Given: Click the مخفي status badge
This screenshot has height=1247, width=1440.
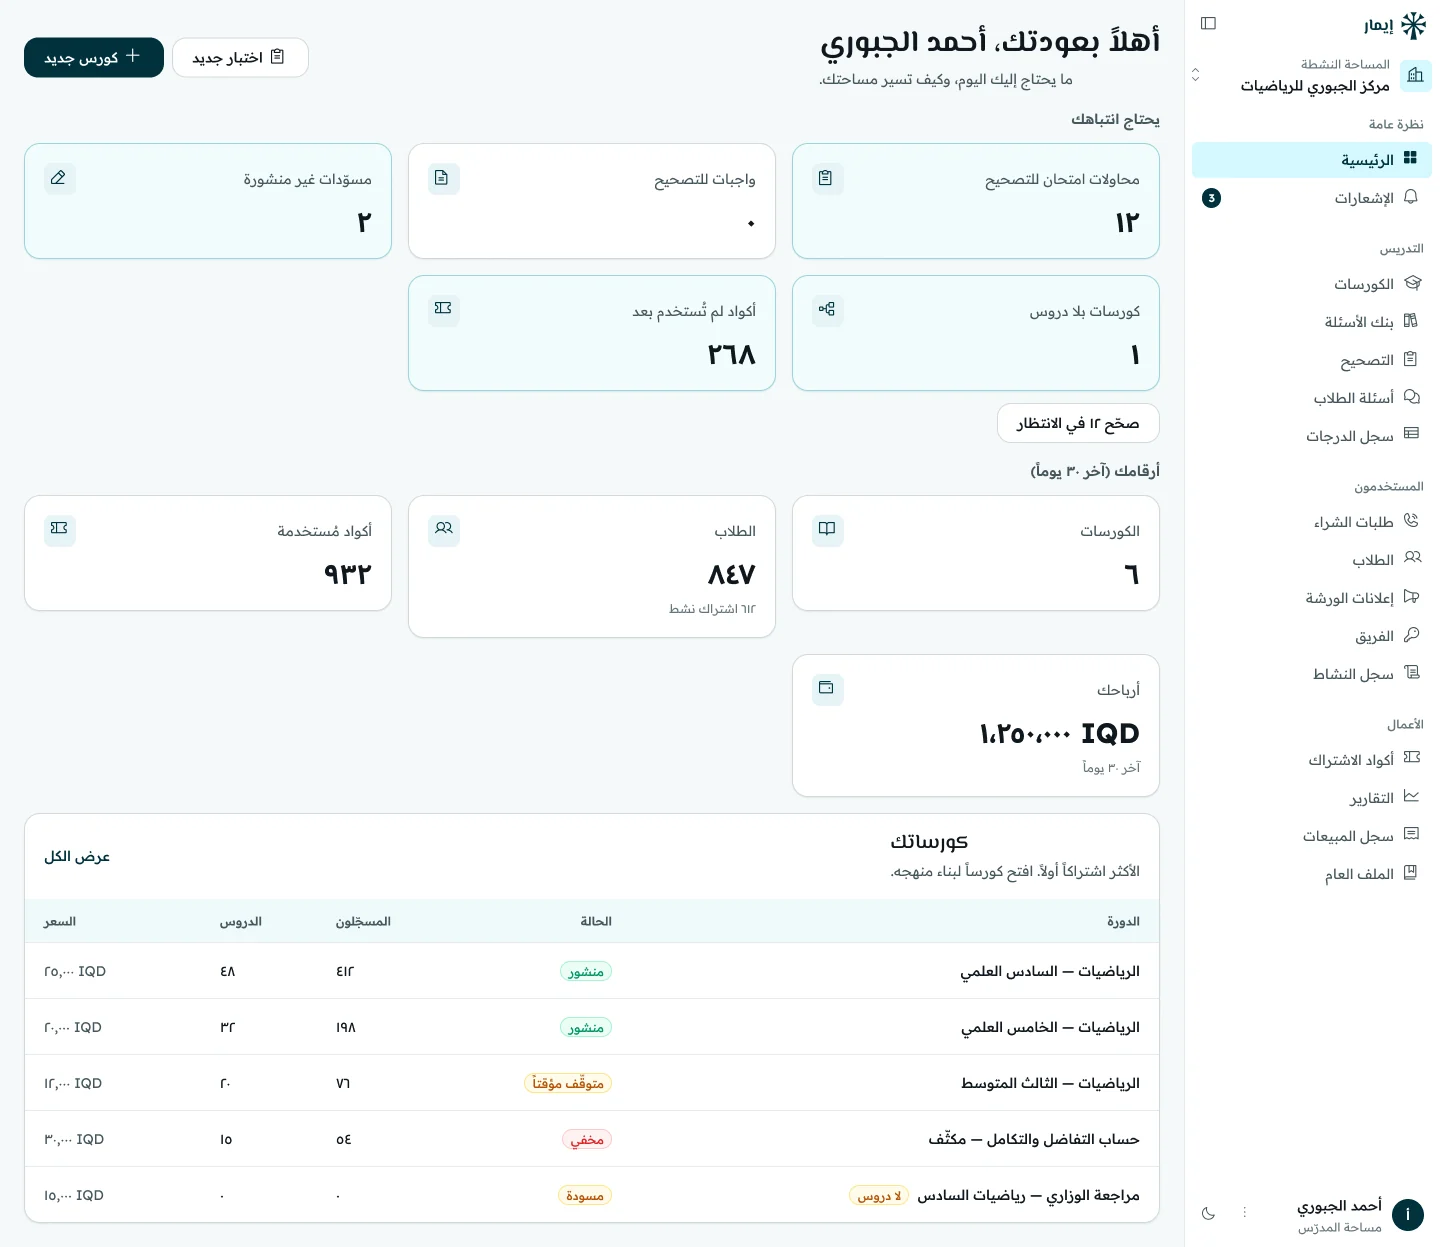Looking at the screenshot, I should [x=587, y=1139].
